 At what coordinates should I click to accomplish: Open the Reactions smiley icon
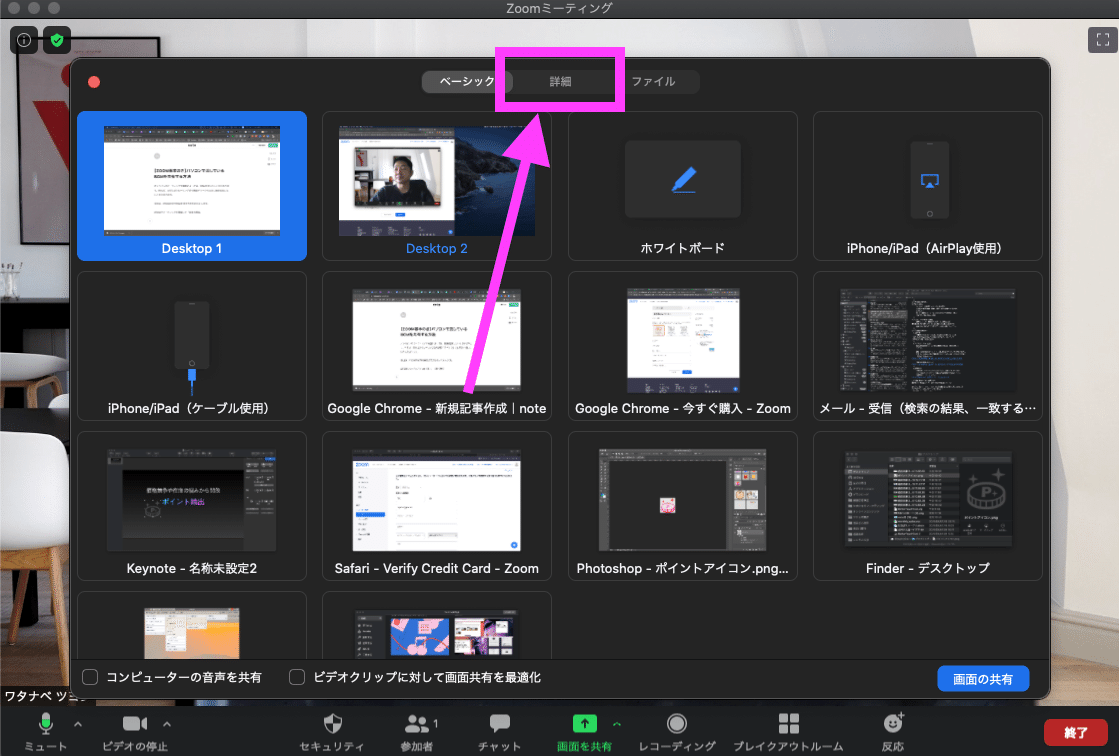point(893,723)
